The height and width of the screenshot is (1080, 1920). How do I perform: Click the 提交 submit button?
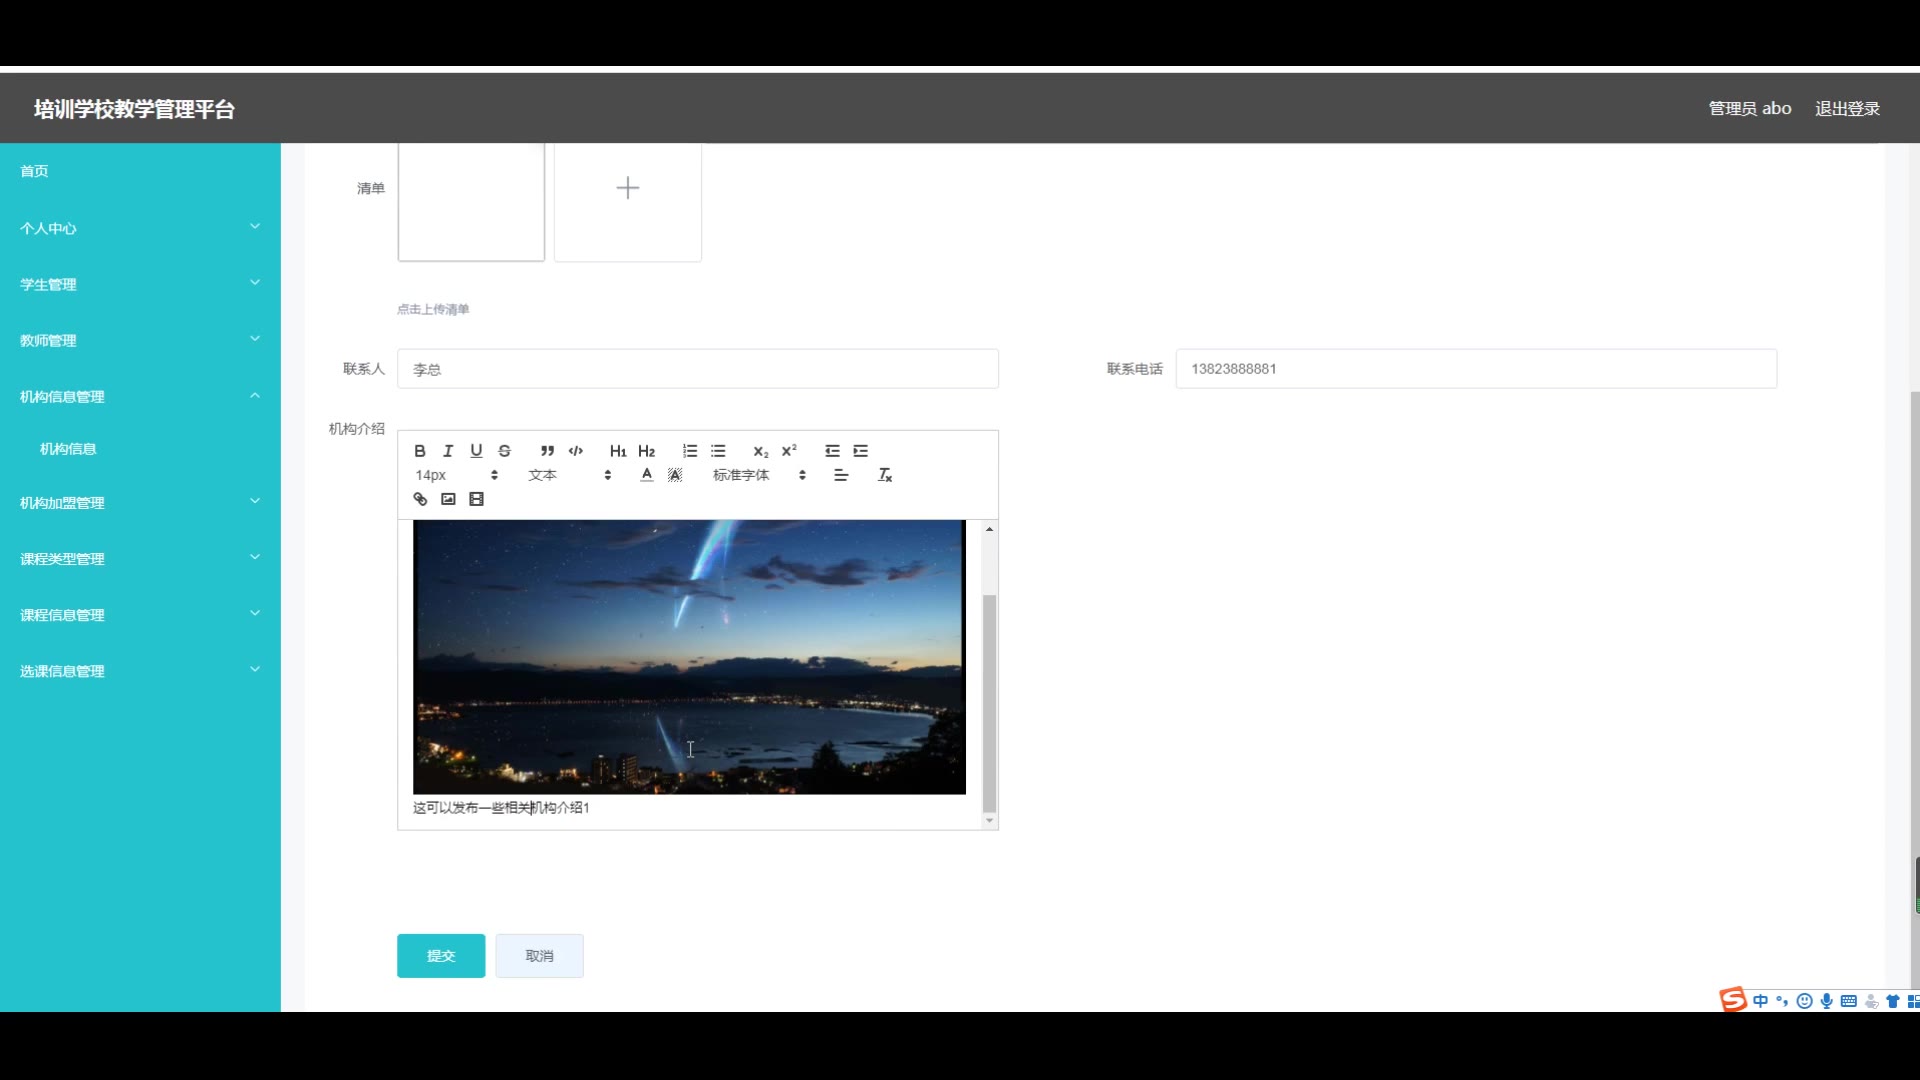click(x=441, y=956)
